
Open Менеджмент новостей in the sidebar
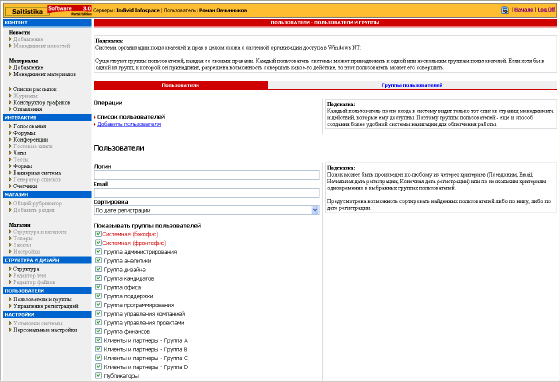tap(42, 46)
